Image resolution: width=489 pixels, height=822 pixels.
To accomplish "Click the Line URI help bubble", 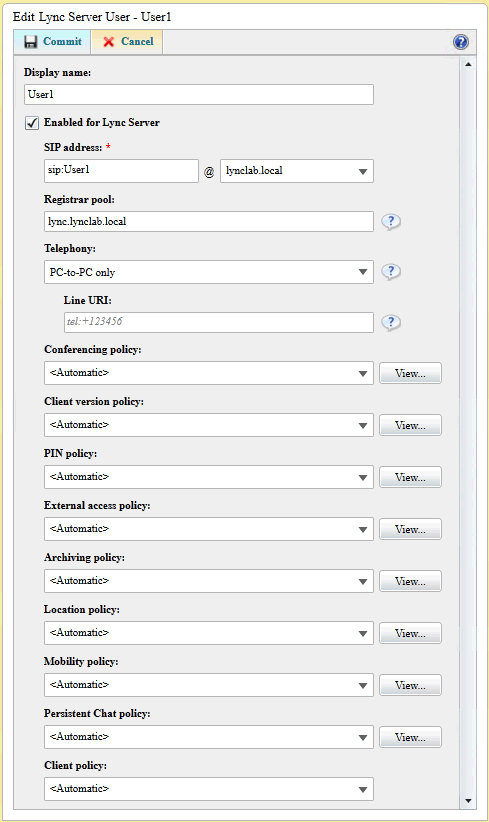I will pyautogui.click(x=390, y=322).
